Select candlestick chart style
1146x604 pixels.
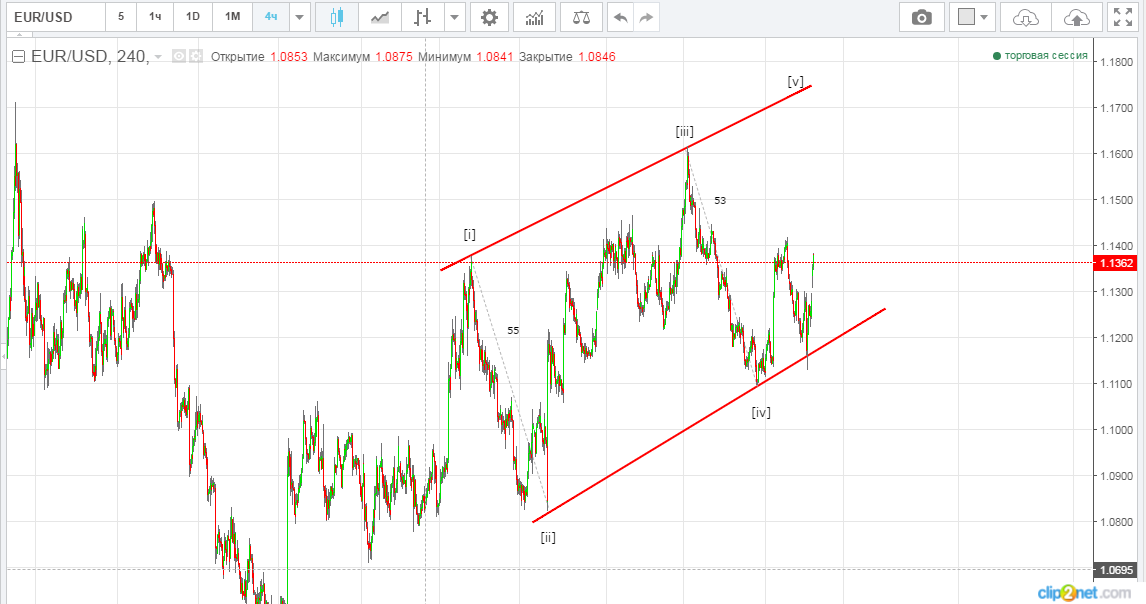pyautogui.click(x=337, y=17)
